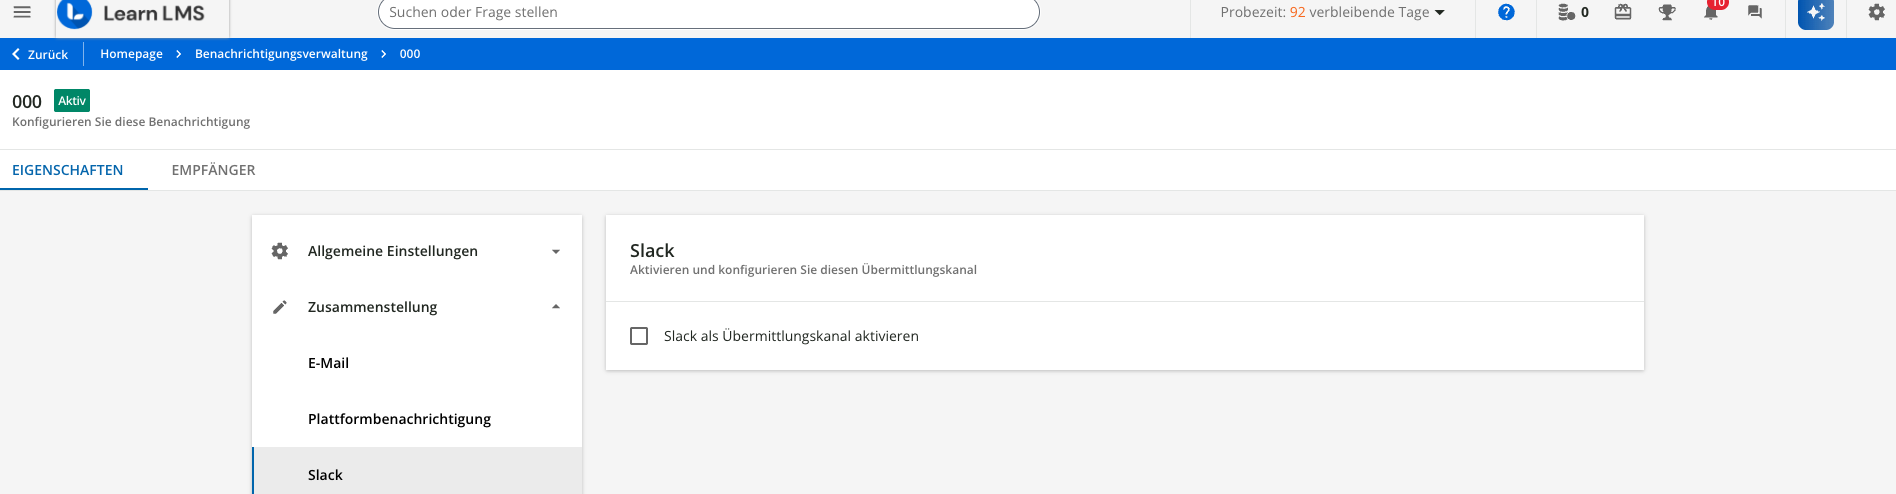The image size is (1896, 494).
Task: Open the trophy gamification icon
Action: [1667, 13]
